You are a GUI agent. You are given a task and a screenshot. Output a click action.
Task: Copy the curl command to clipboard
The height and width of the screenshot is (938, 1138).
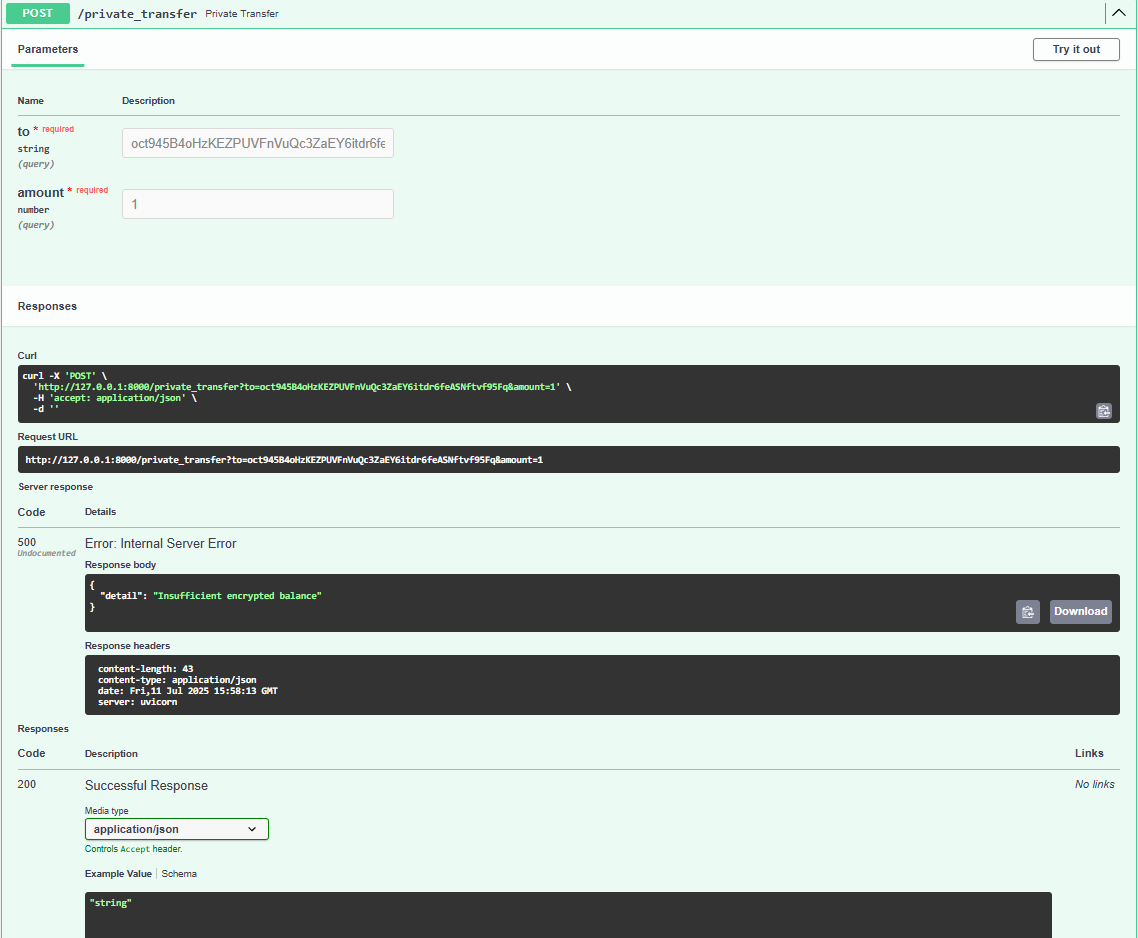pyautogui.click(x=1103, y=411)
